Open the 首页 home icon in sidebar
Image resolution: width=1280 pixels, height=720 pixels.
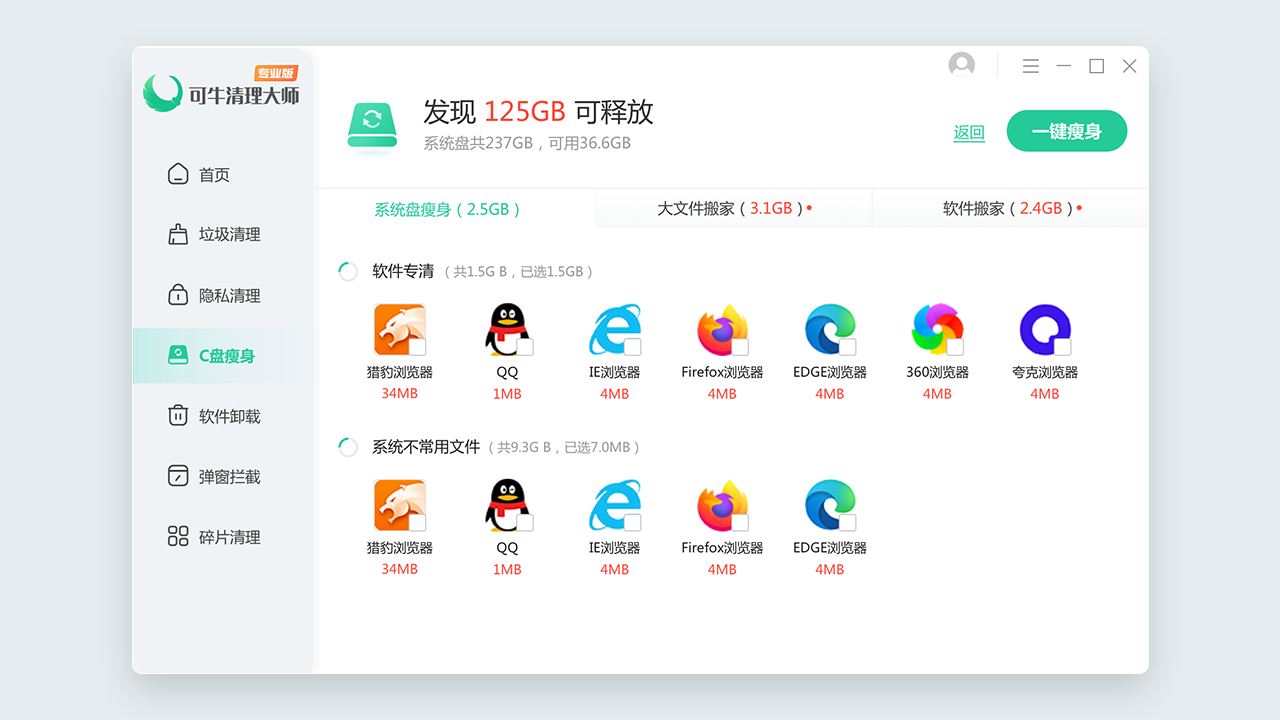point(178,174)
